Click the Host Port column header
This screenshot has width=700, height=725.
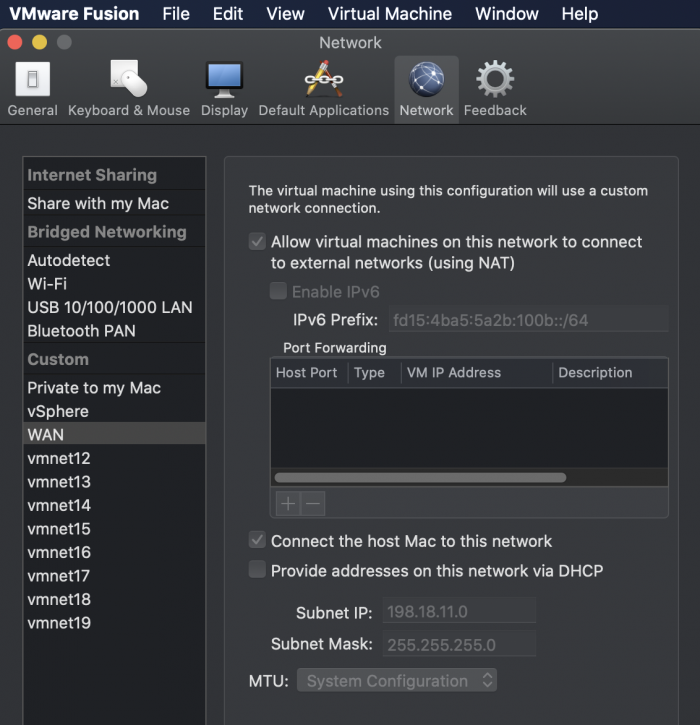tap(309, 373)
